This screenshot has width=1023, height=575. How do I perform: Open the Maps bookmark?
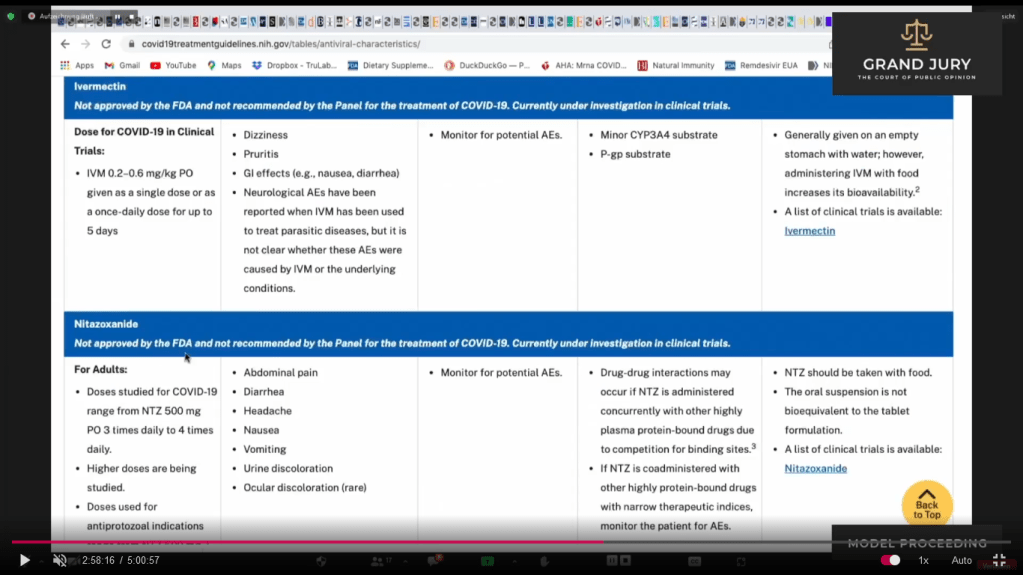(x=224, y=66)
